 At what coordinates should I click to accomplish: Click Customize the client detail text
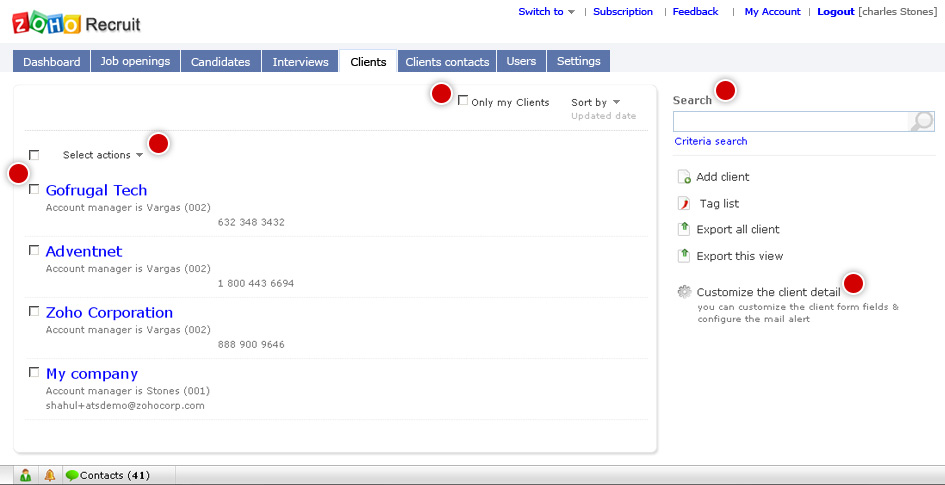click(x=768, y=292)
